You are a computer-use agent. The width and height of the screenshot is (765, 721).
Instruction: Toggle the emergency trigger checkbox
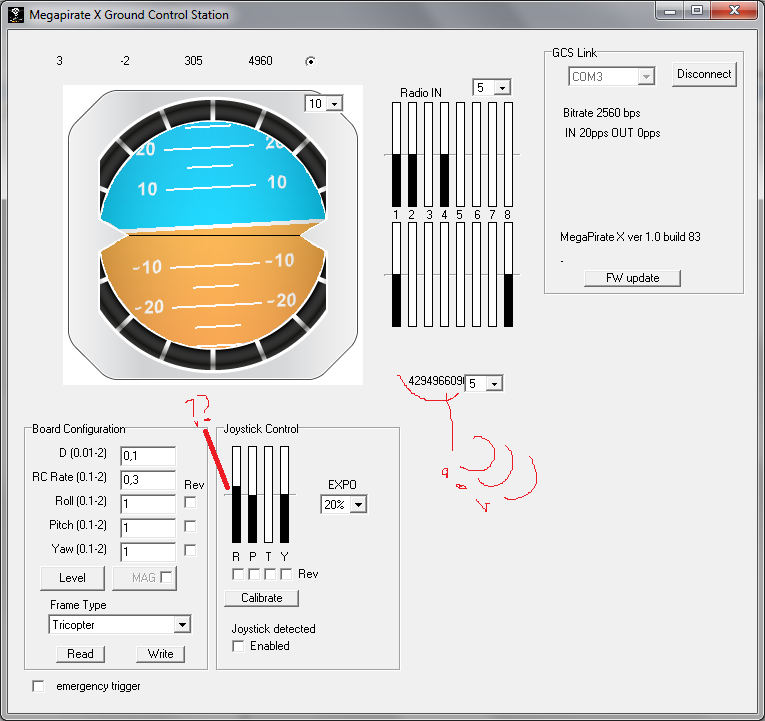pos(39,686)
